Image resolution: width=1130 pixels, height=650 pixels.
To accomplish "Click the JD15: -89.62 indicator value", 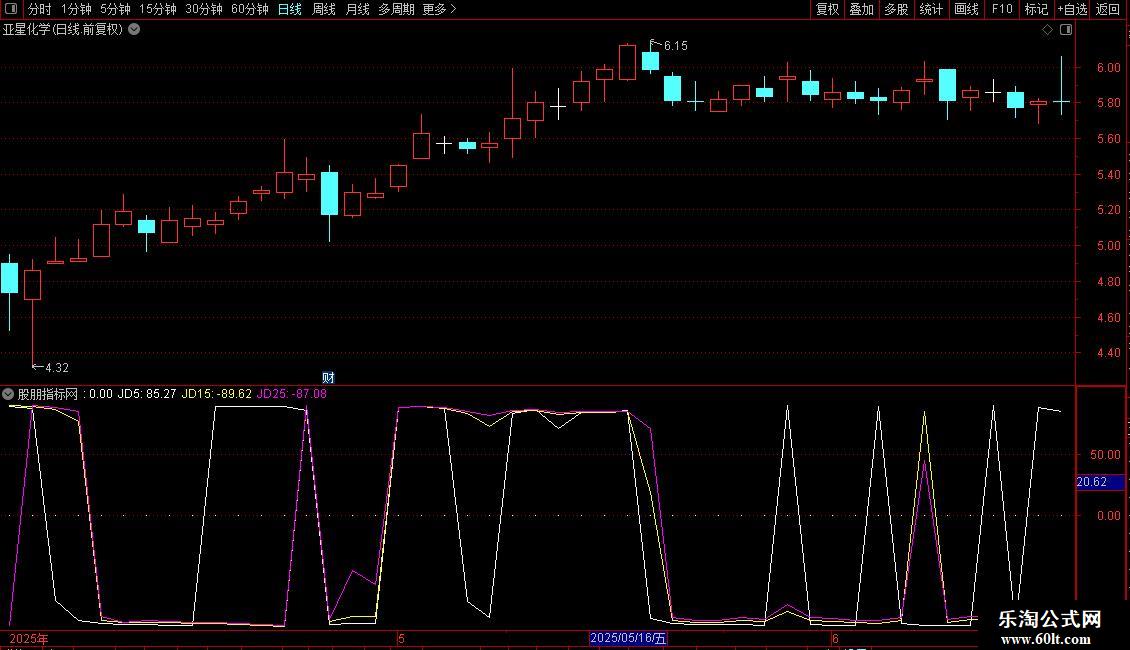I will tap(216, 394).
